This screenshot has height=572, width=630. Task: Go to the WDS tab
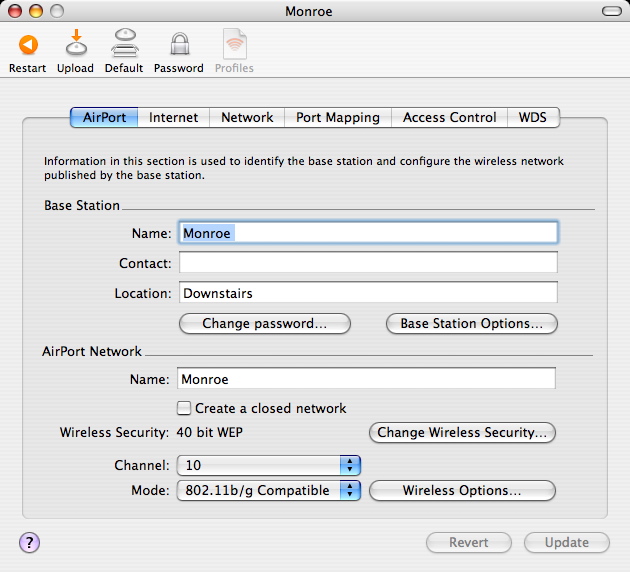point(533,117)
